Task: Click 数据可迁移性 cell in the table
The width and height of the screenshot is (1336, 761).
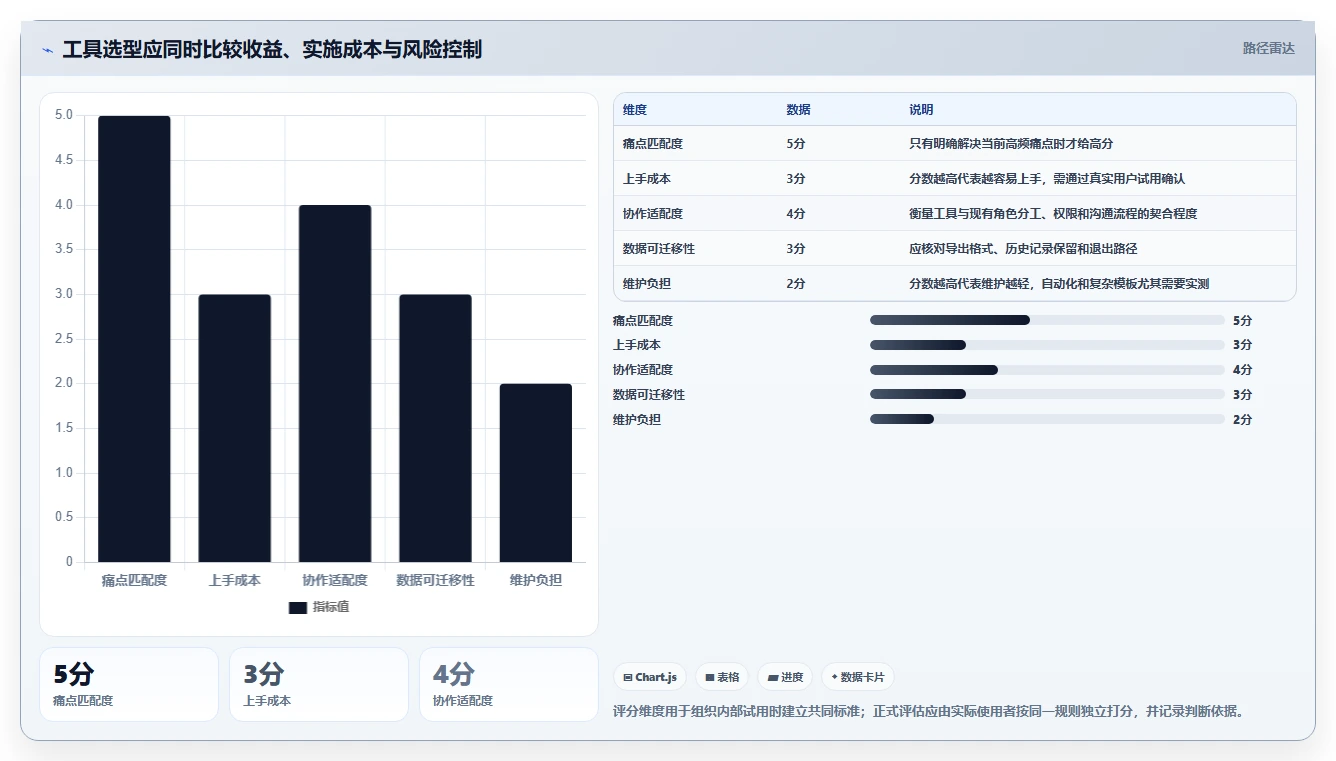Action: pyautogui.click(x=659, y=249)
